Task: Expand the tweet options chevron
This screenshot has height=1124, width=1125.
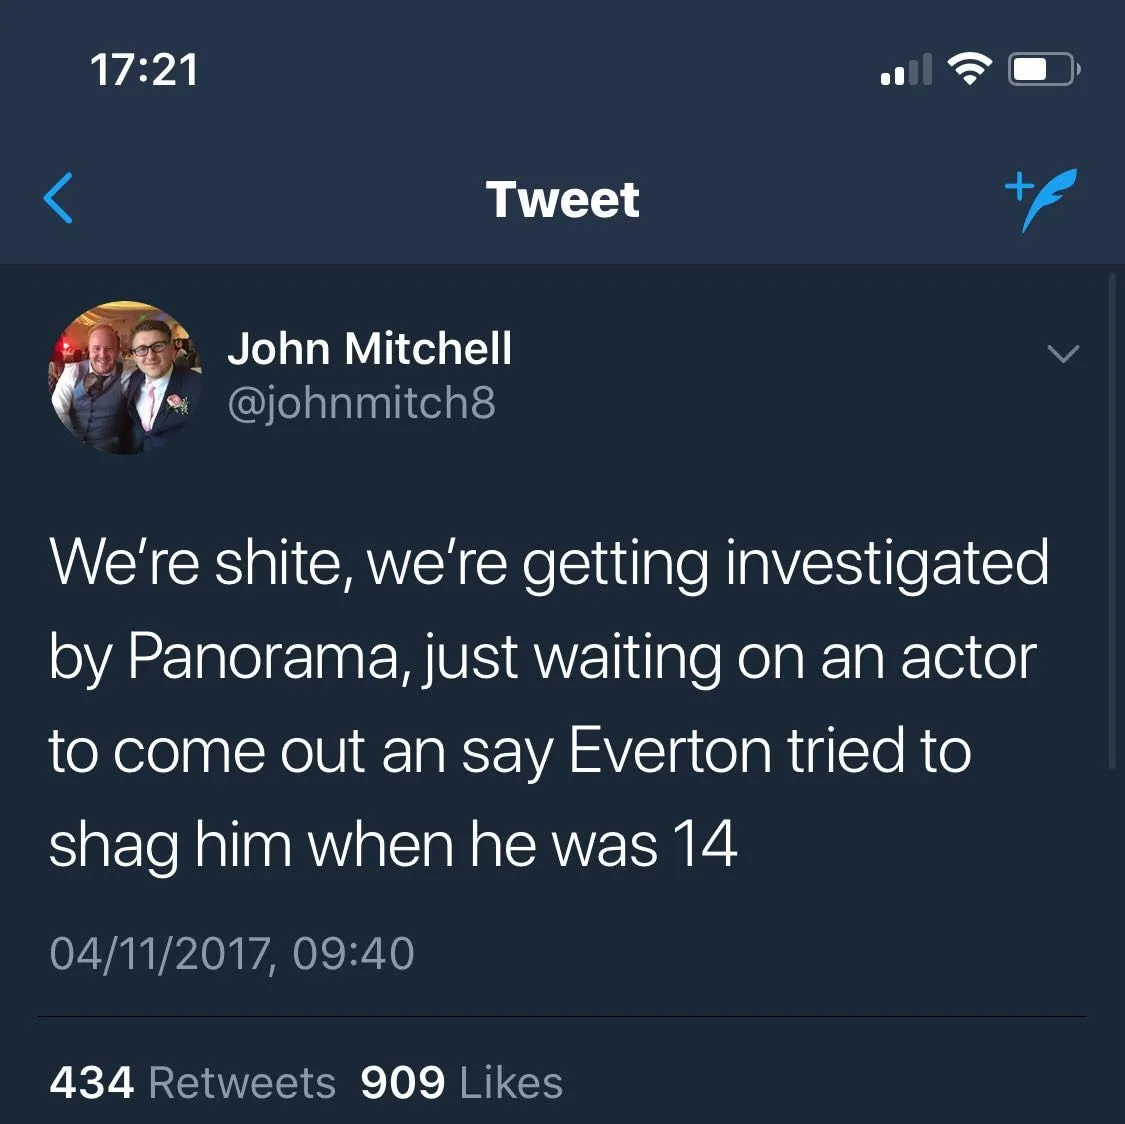Action: tap(1062, 353)
